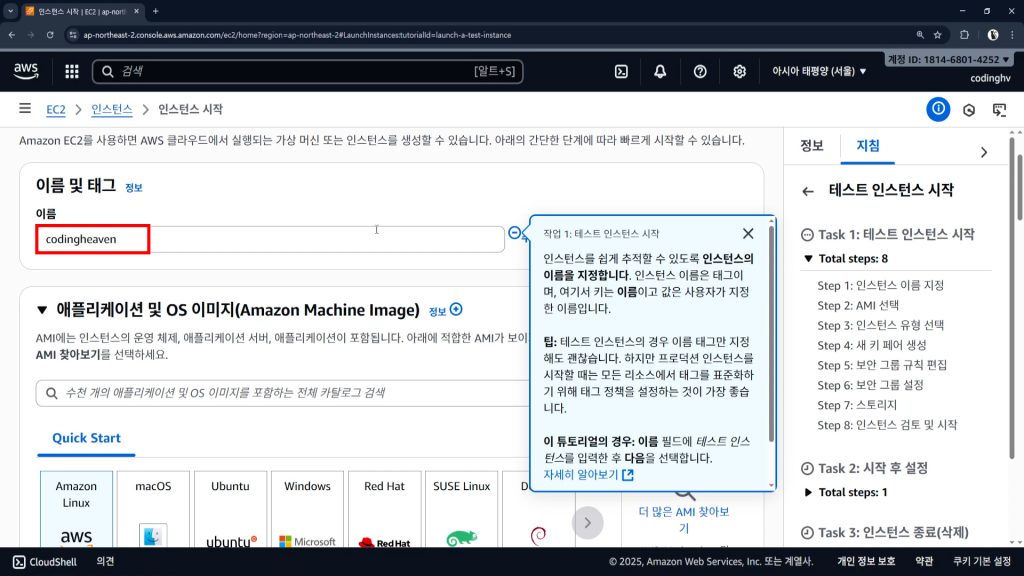Select the Ubuntu AMI tile
The width and height of the screenshot is (1024, 576).
coord(230,509)
